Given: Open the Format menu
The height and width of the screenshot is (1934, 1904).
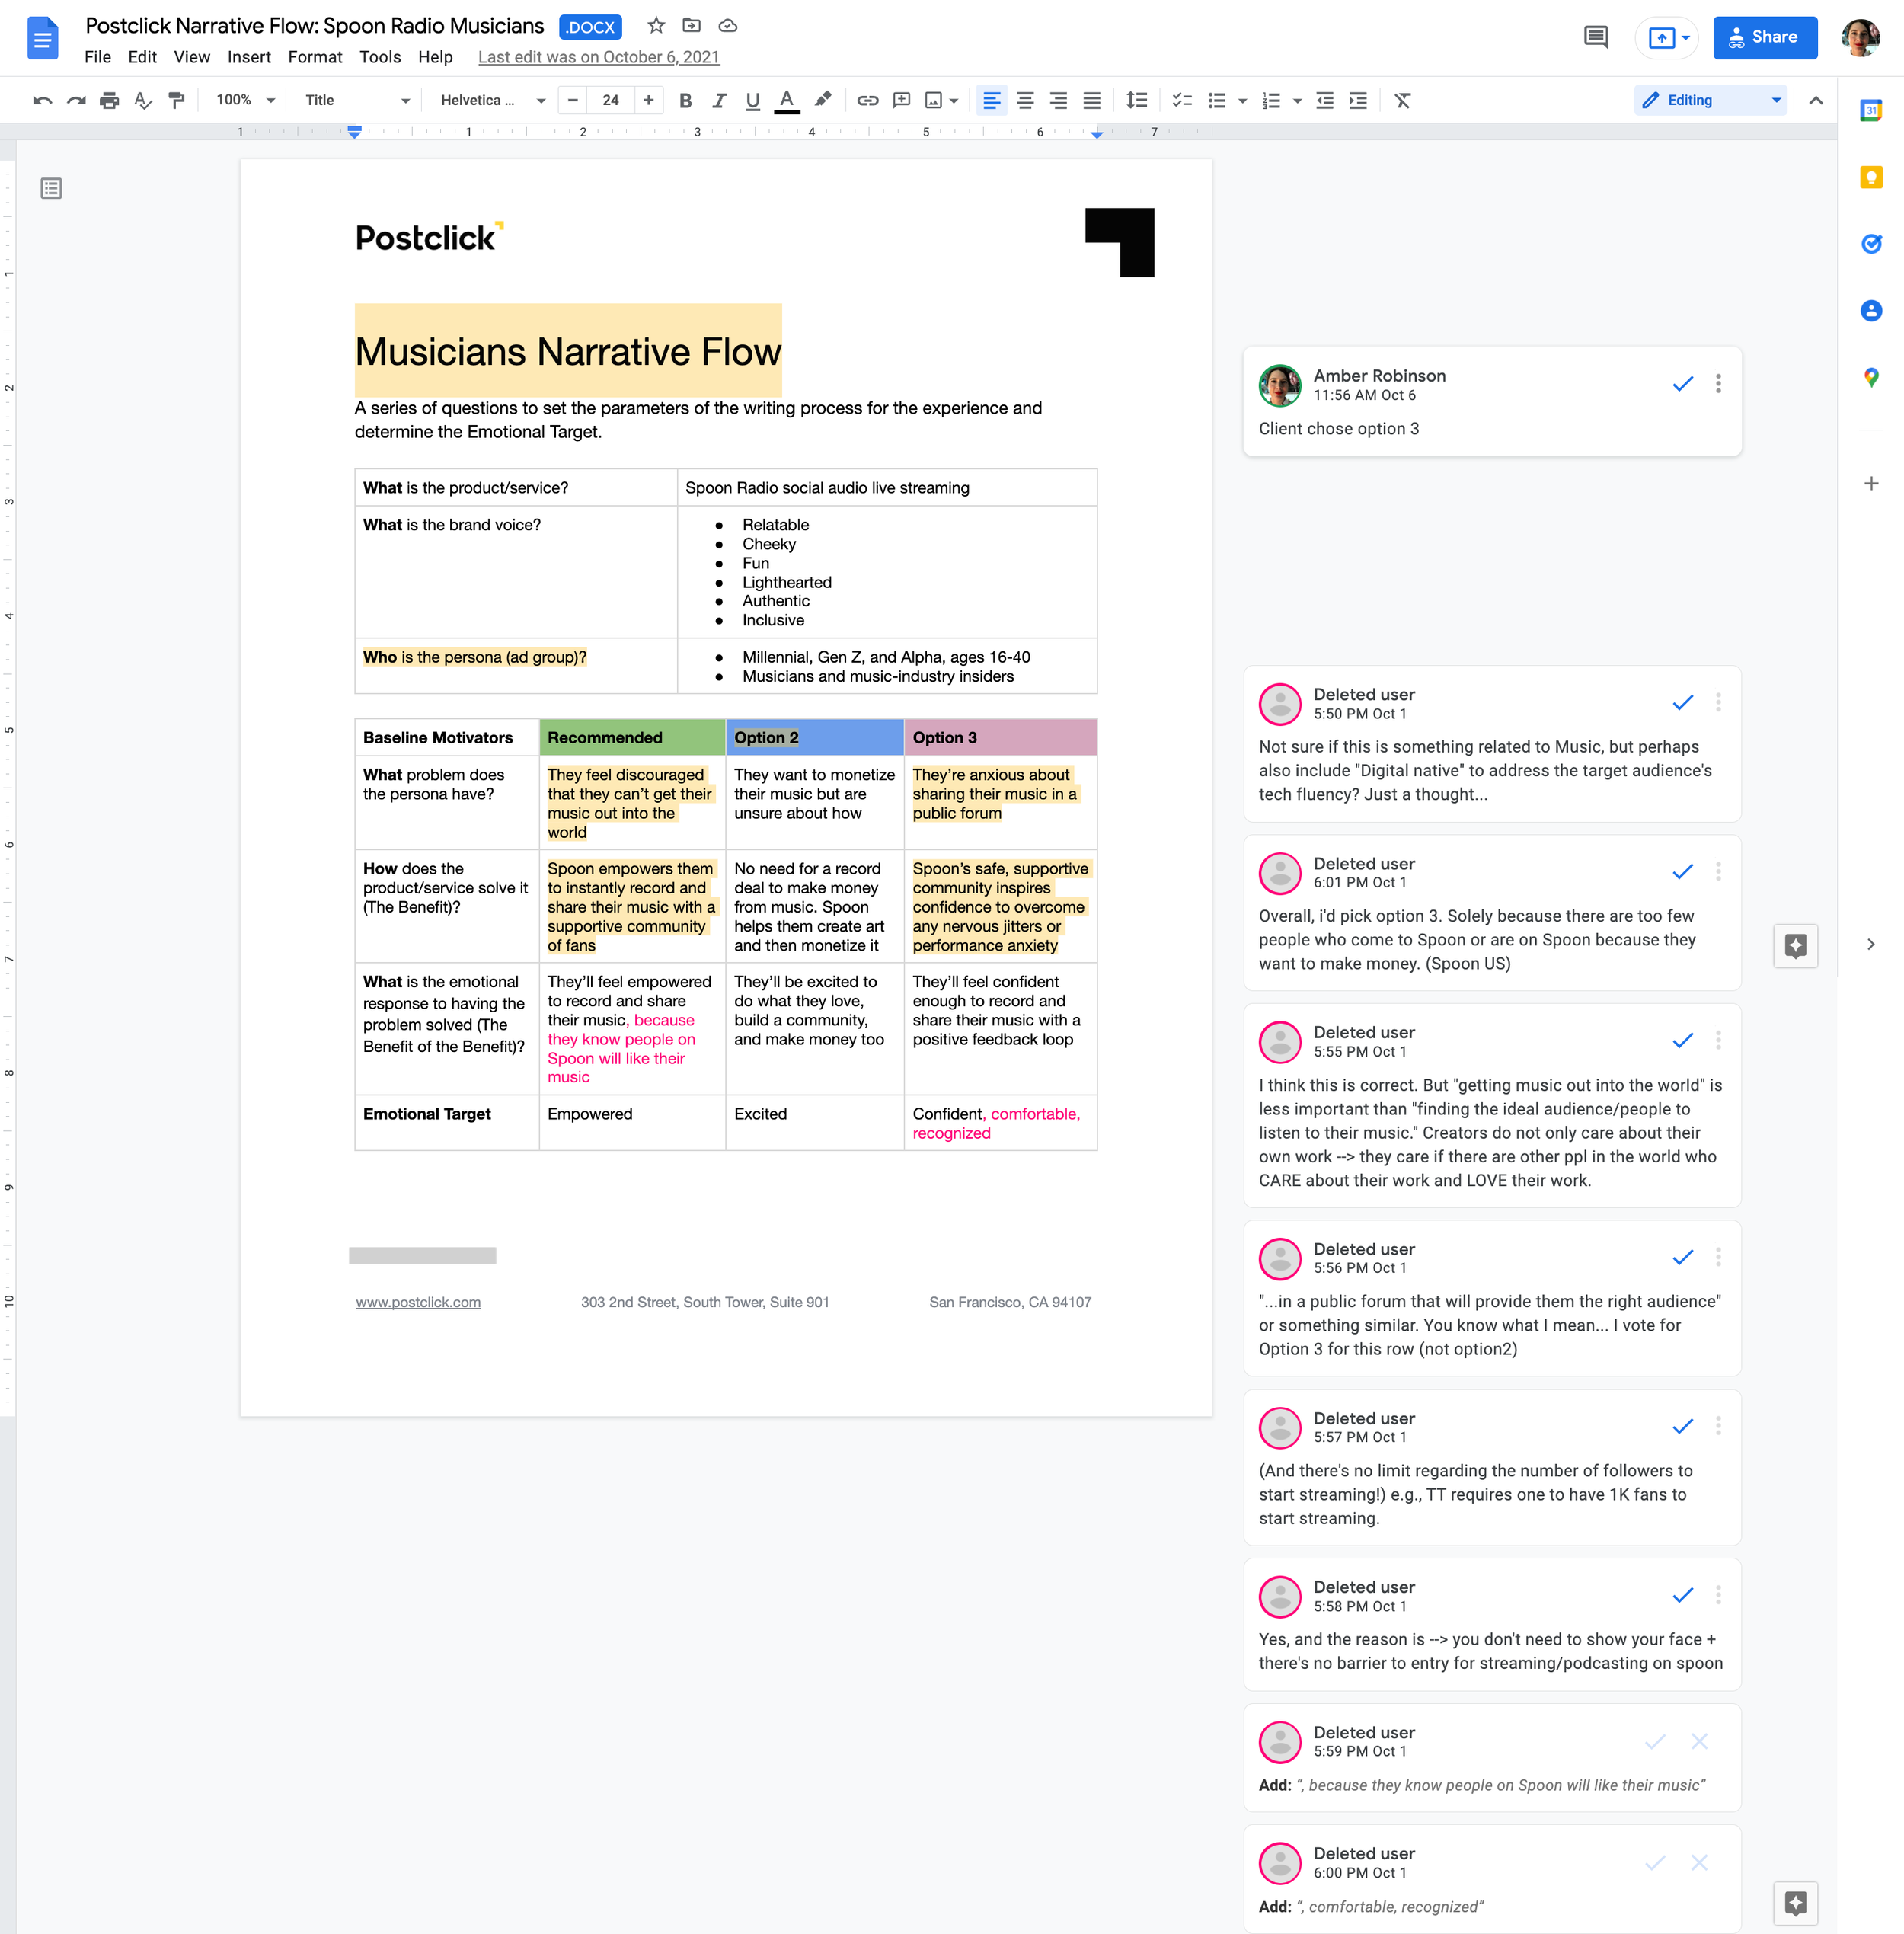Looking at the screenshot, I should (x=315, y=57).
